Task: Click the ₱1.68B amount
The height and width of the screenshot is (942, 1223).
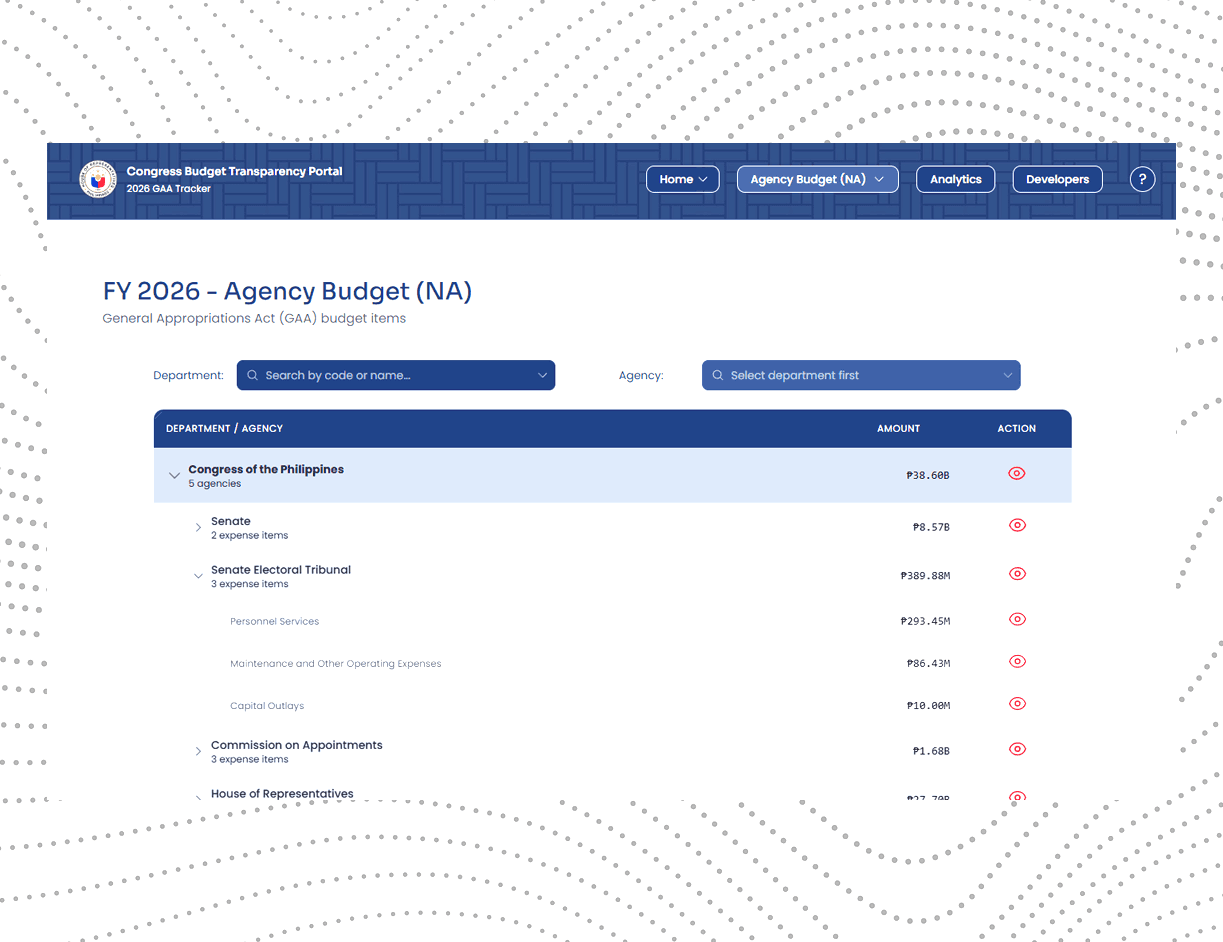Action: pyautogui.click(x=932, y=751)
